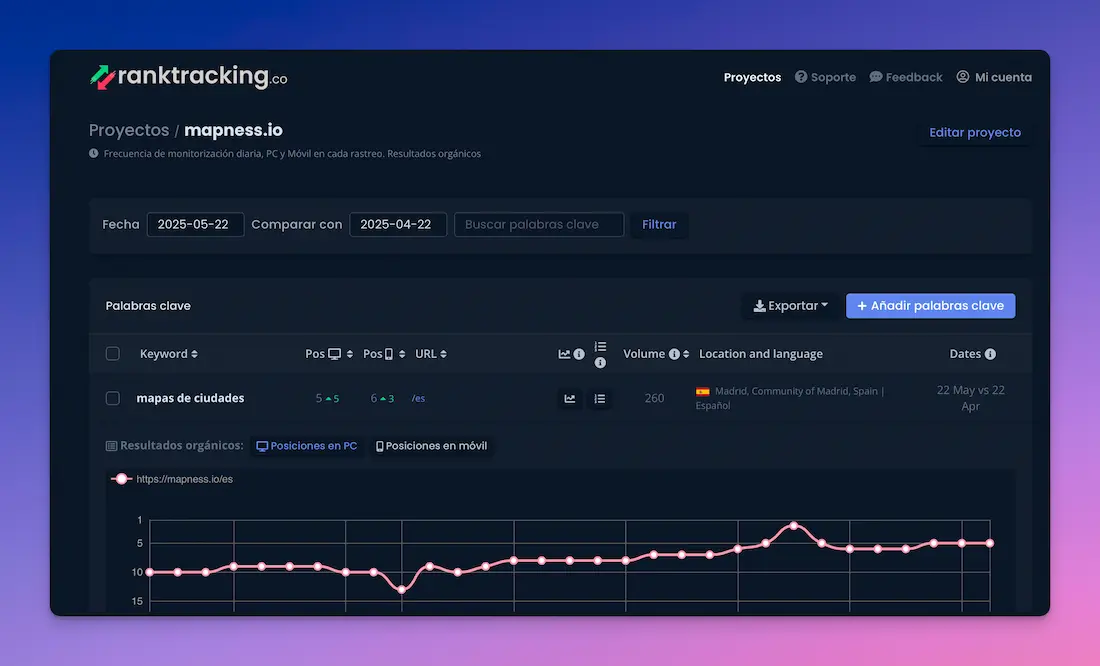Click the desktop monitor icon in the Pos column header

tap(335, 354)
